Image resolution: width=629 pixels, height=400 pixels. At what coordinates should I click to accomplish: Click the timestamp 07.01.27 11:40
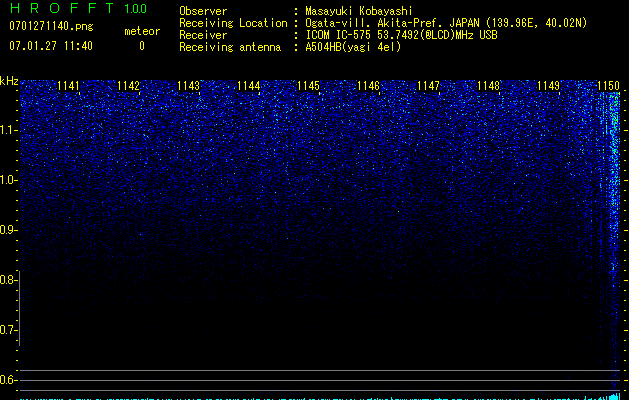click(51, 46)
